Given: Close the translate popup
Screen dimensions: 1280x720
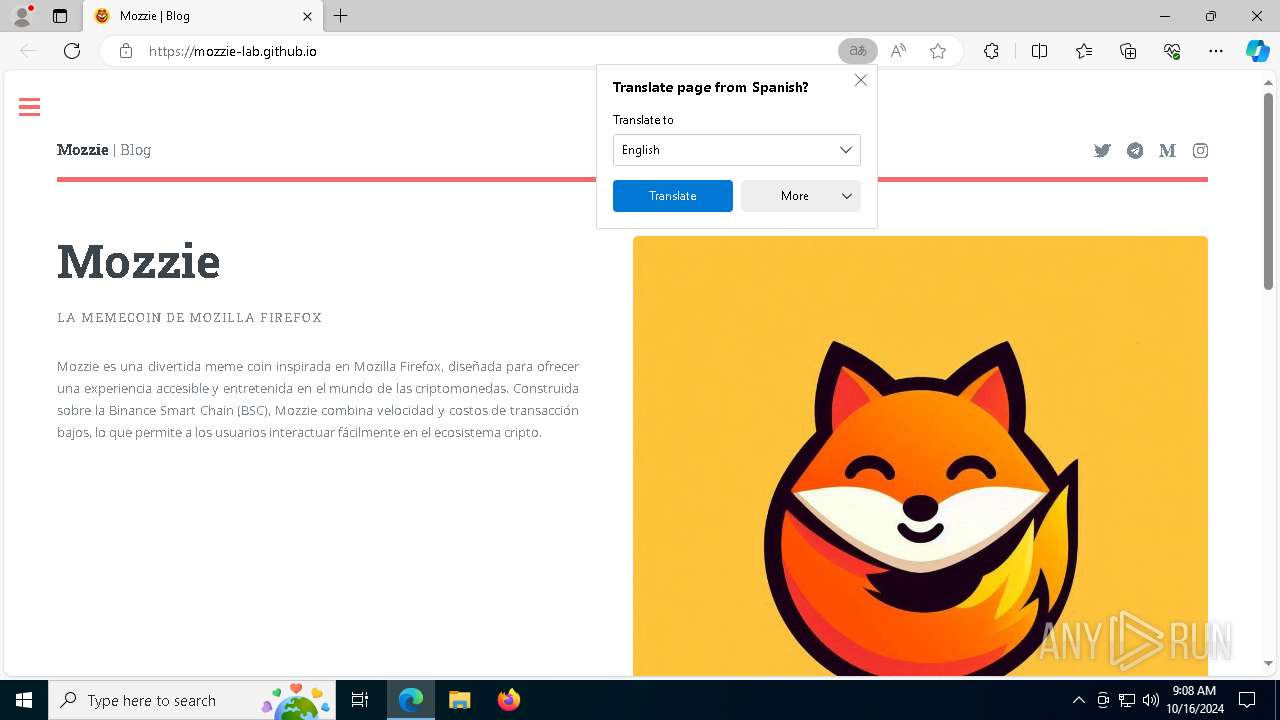Looking at the screenshot, I should point(861,80).
